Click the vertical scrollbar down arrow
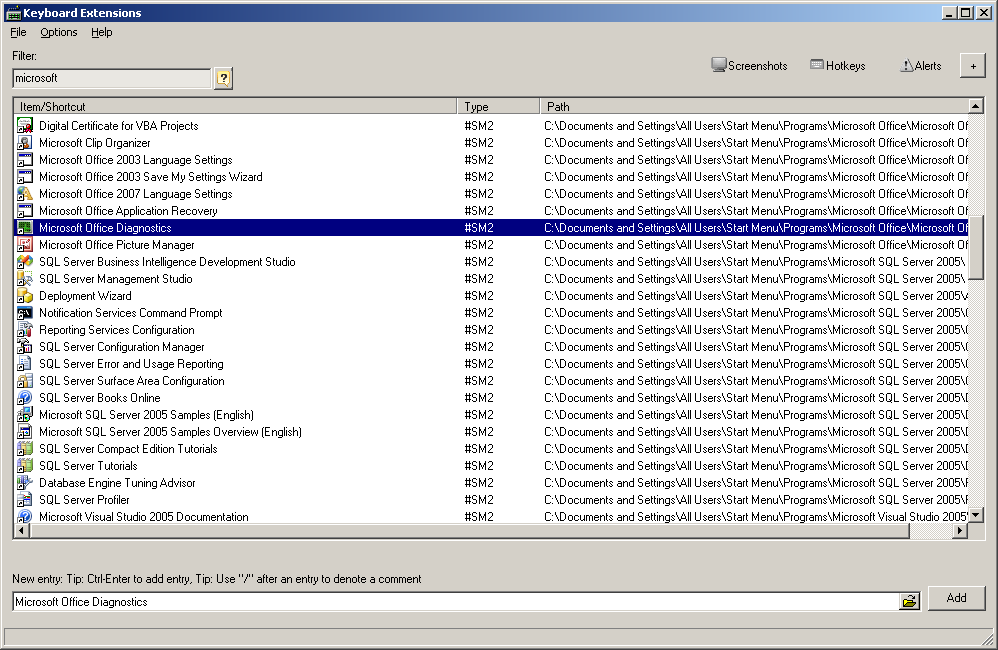Image resolution: width=998 pixels, height=650 pixels. pyautogui.click(x=976, y=515)
